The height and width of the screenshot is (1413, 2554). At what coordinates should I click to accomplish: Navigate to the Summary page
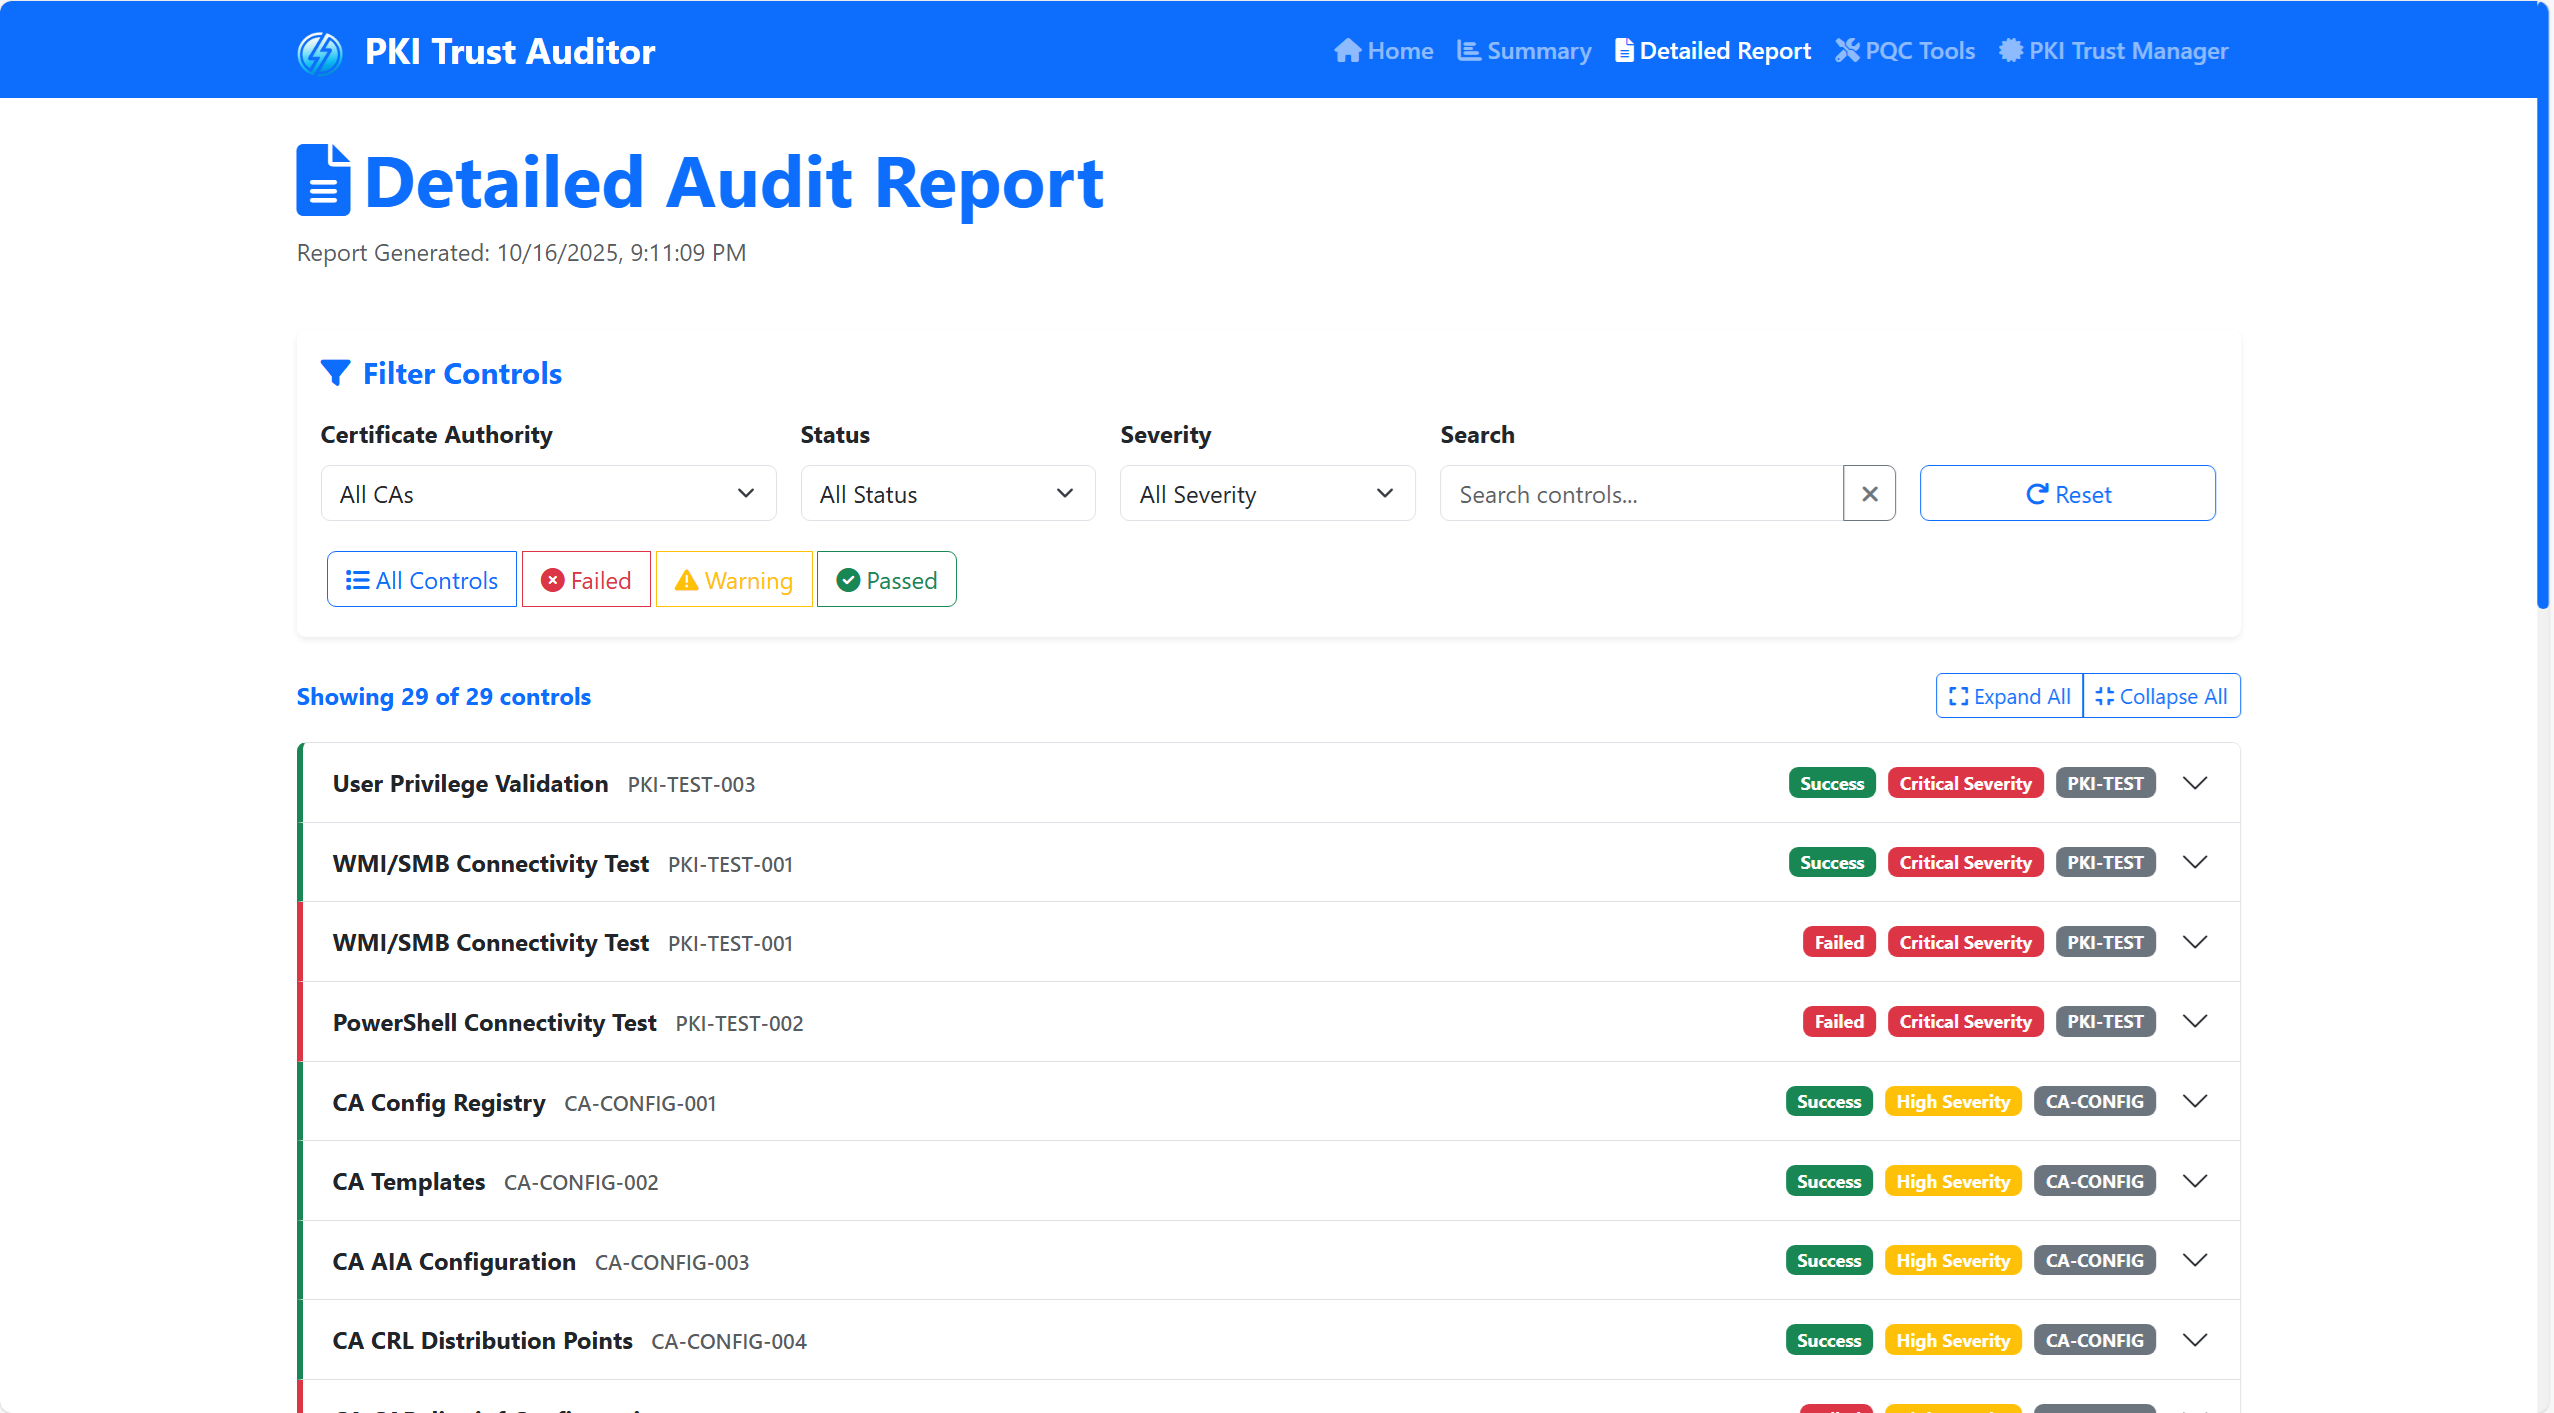[1522, 50]
